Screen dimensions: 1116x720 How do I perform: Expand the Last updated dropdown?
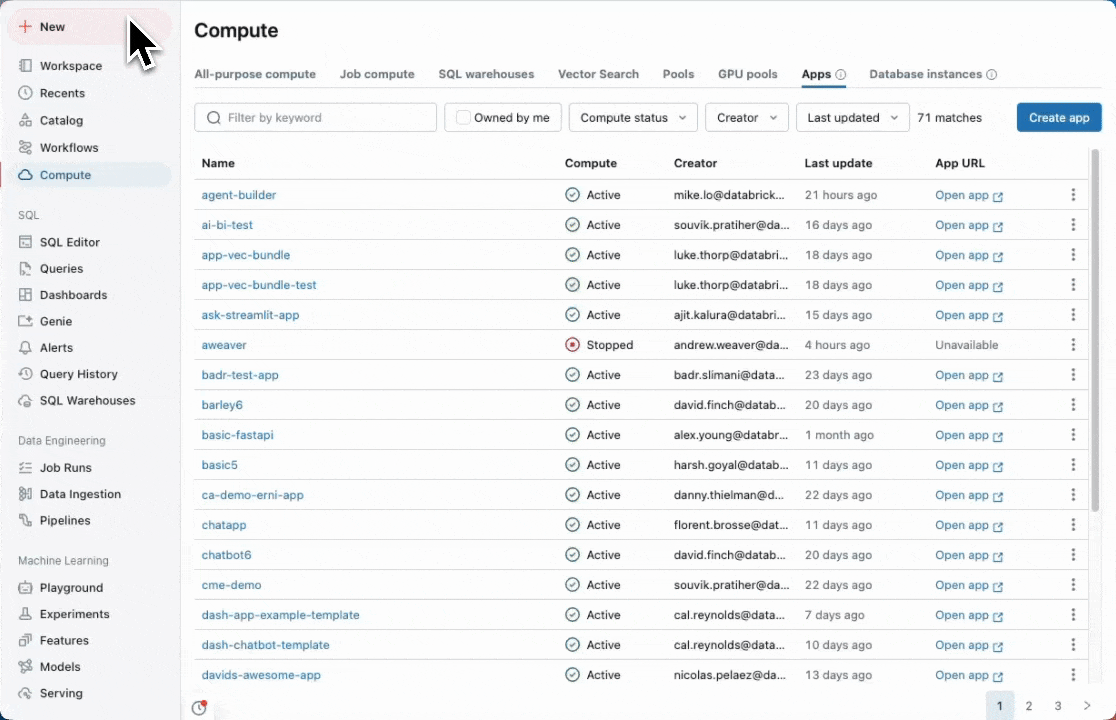[x=852, y=117]
